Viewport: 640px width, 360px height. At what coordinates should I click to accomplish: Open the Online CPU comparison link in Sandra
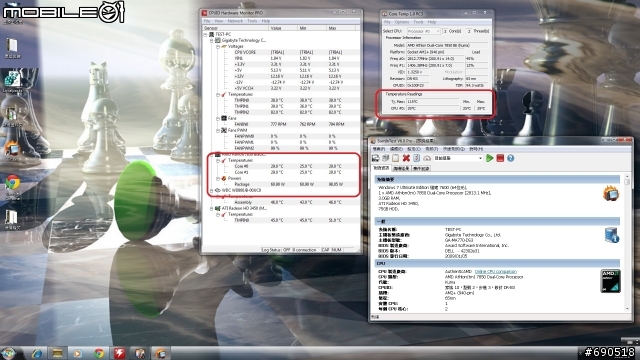click(496, 271)
